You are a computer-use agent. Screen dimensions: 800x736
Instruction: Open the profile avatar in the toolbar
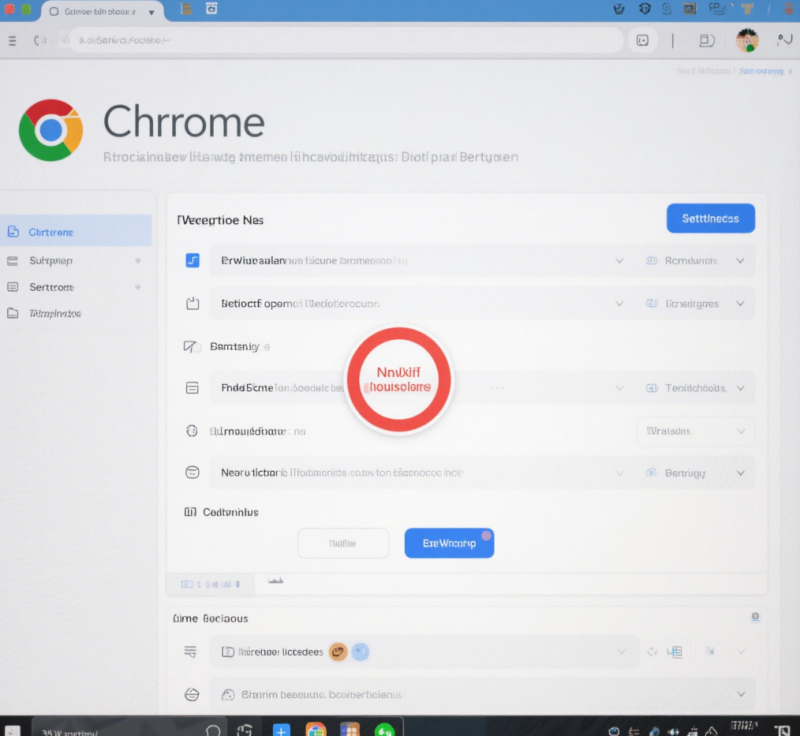pyautogui.click(x=747, y=40)
